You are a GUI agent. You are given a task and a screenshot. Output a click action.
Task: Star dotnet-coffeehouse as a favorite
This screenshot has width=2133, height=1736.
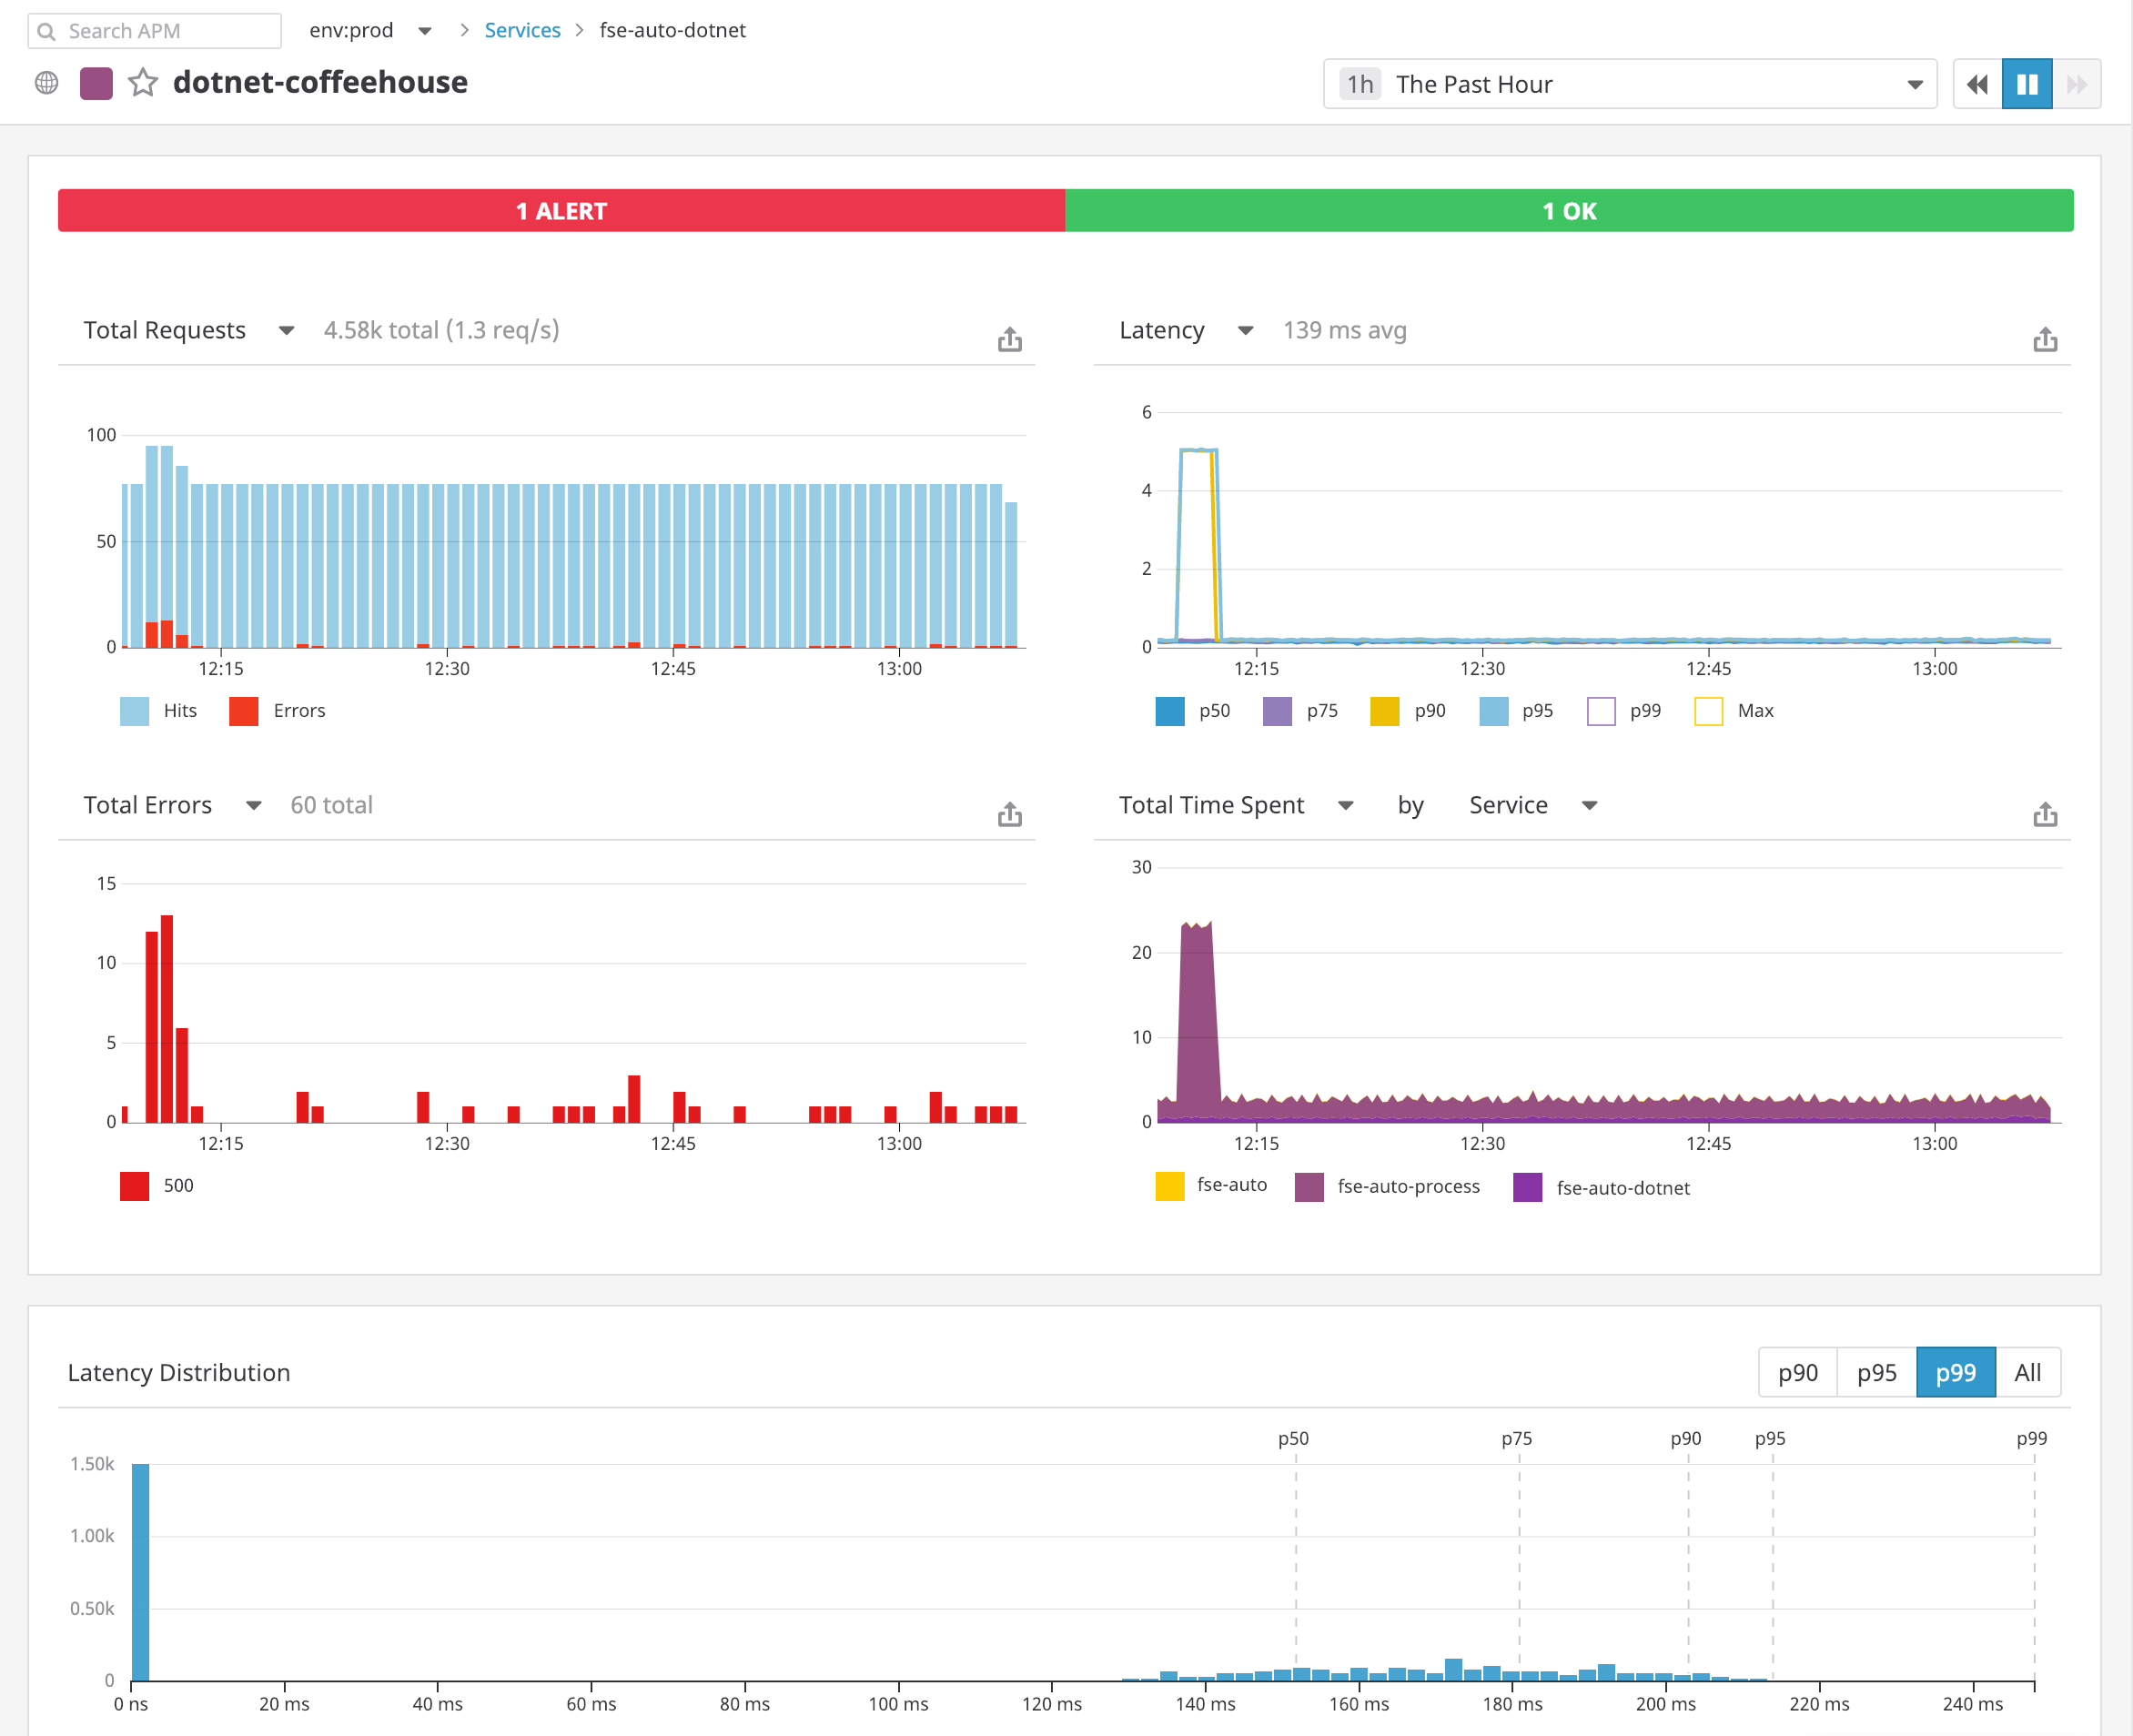(143, 82)
